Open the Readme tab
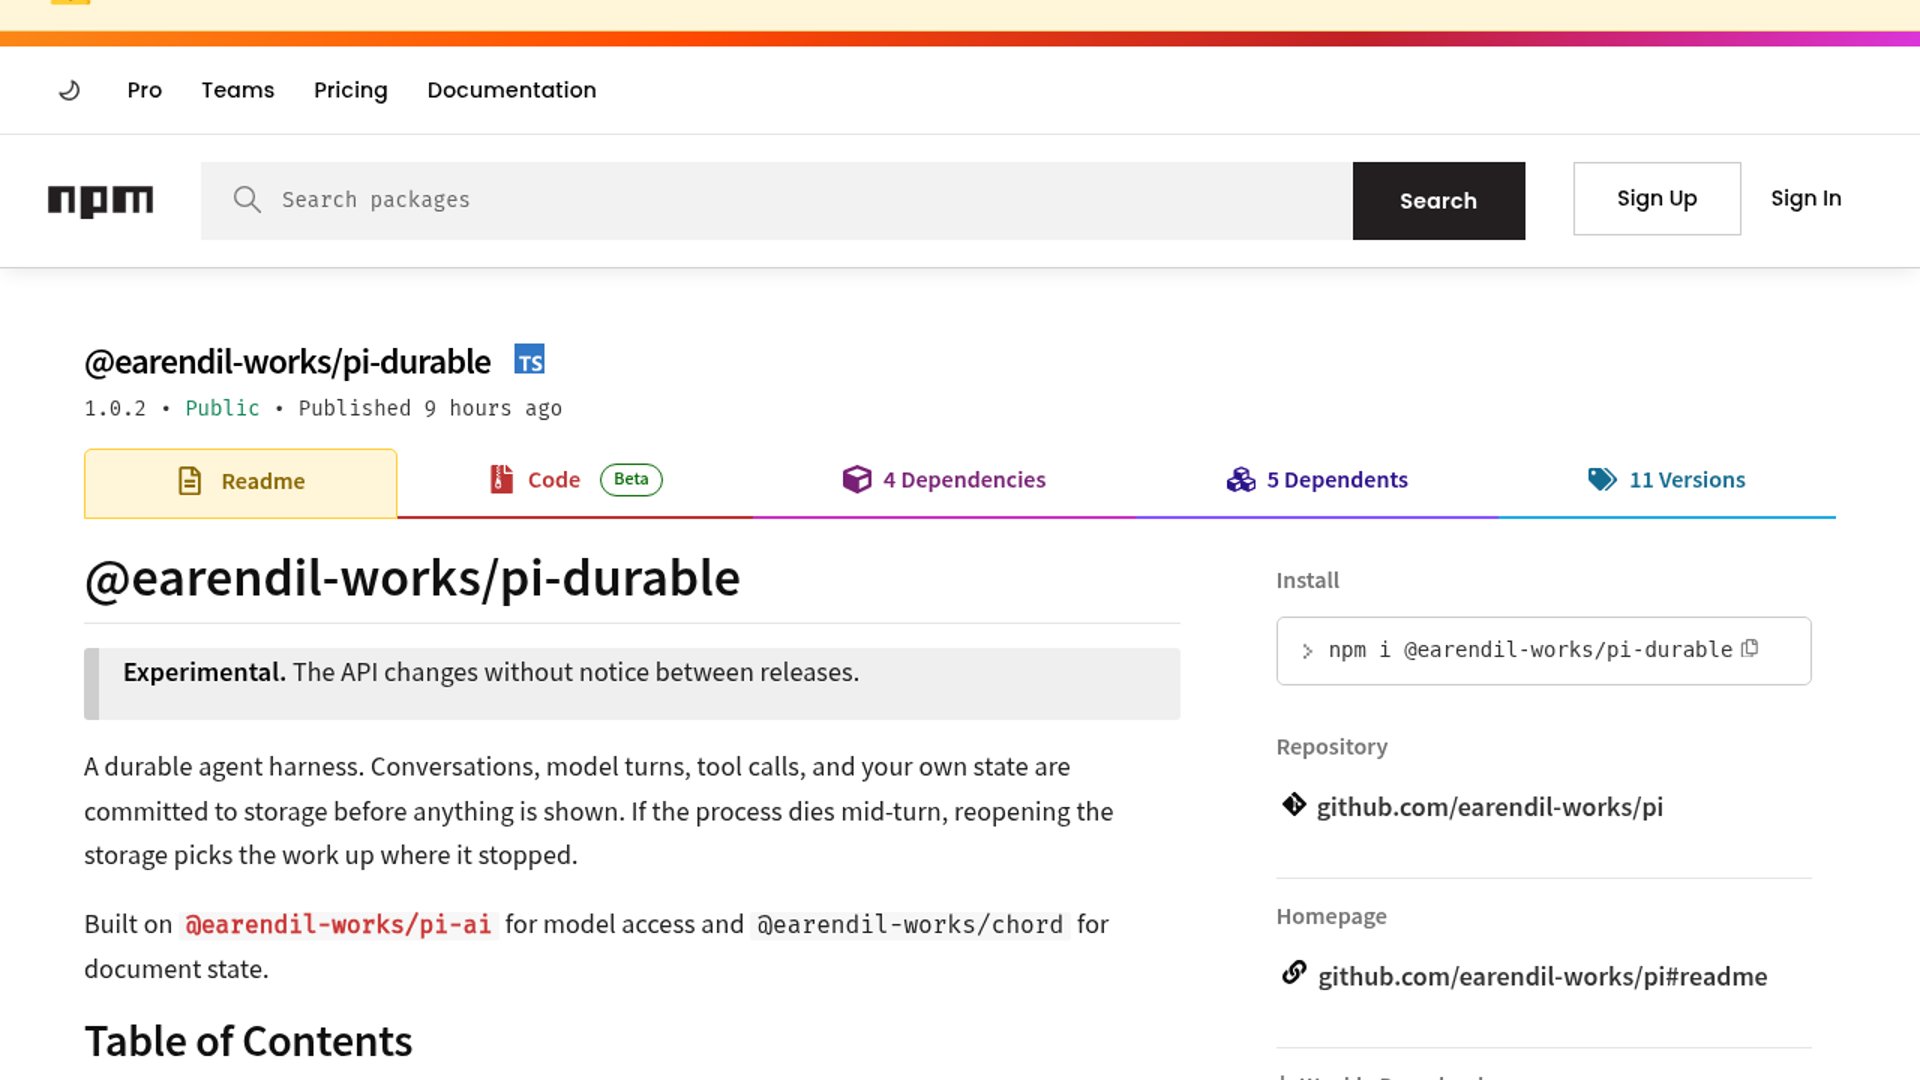Screen dimensions: 1920x1080 pos(240,483)
